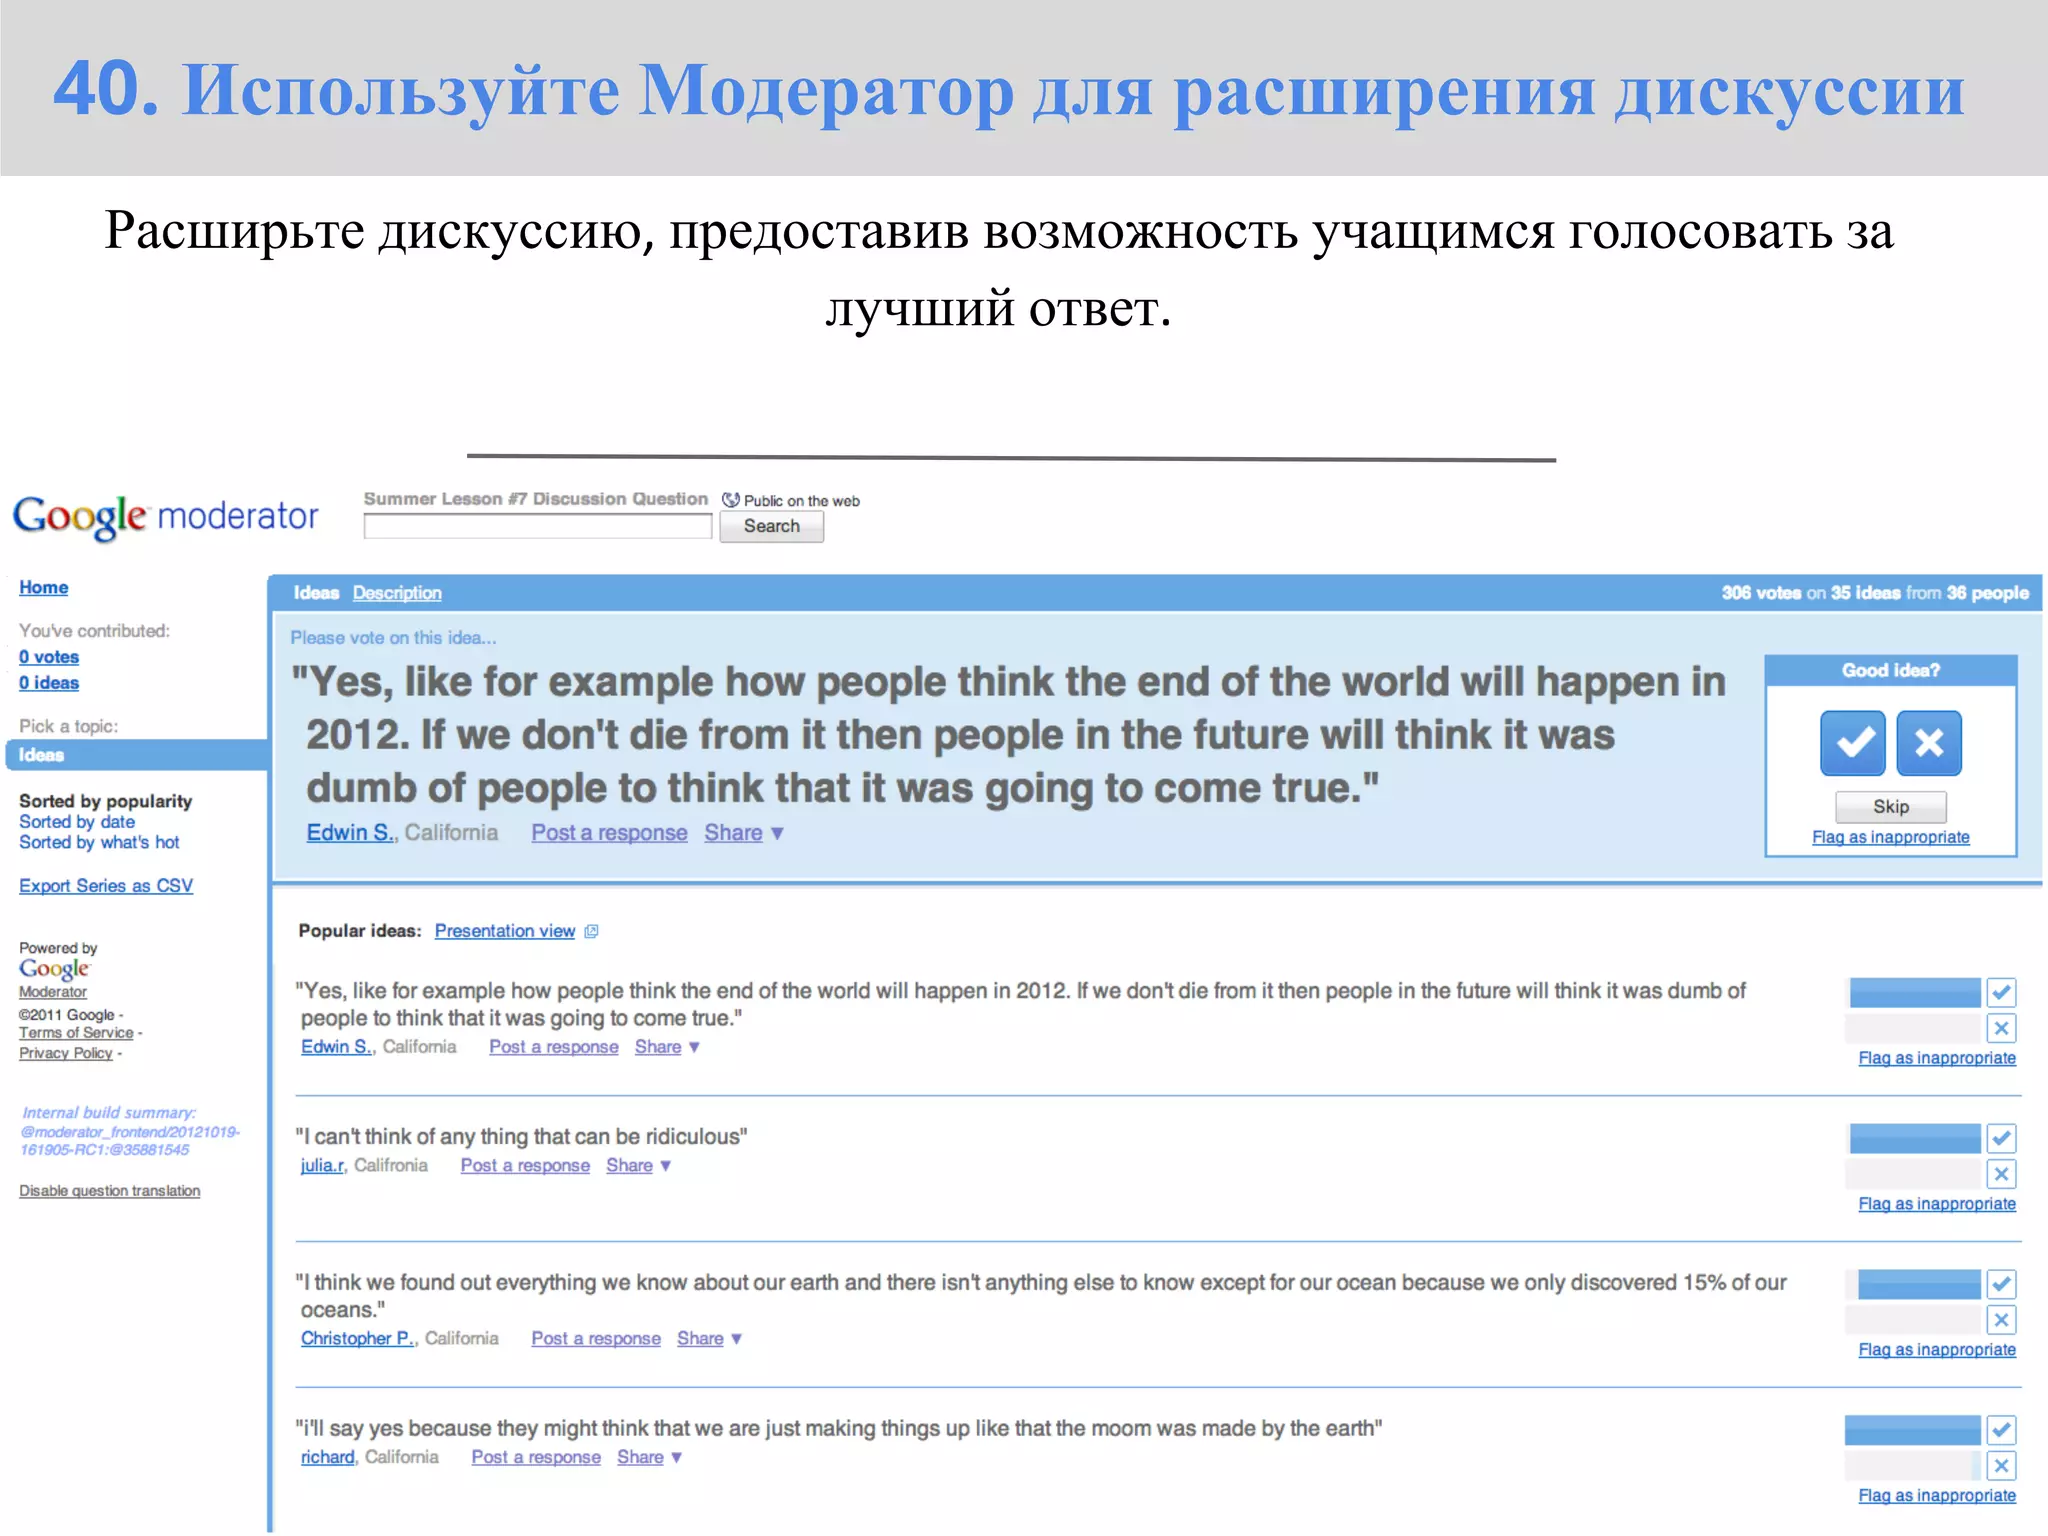Screen dimensions: 2048x1536
Task: Vote yes on richard's idea
Action: click(x=2001, y=1430)
